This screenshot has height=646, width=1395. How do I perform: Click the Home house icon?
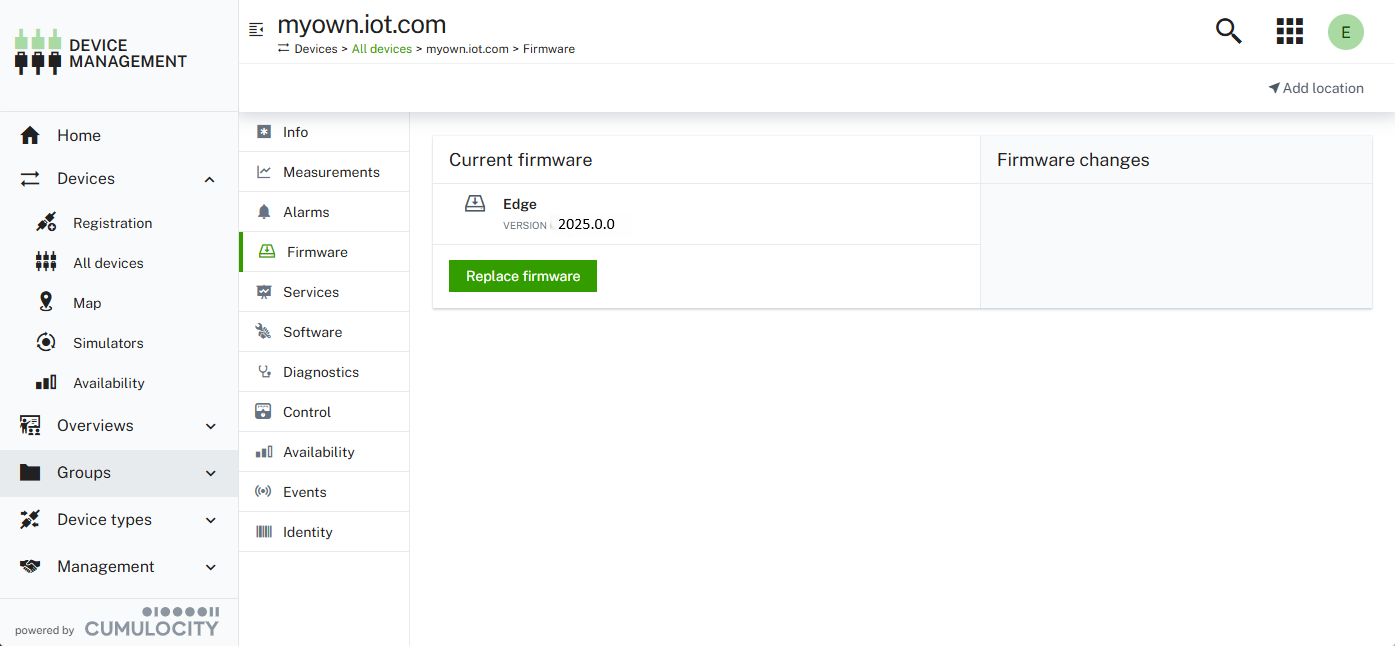pyautogui.click(x=30, y=136)
